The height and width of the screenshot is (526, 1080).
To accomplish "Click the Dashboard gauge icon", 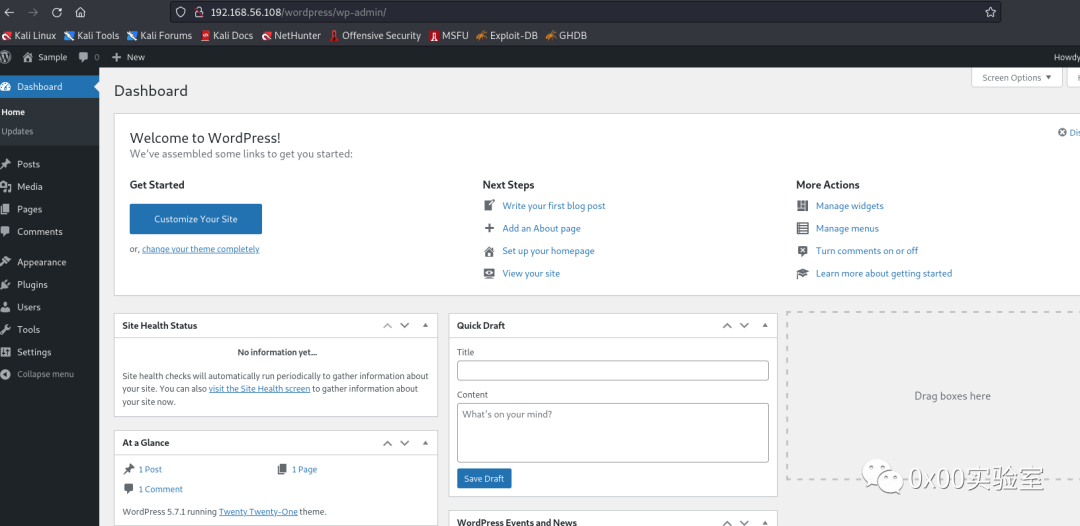I will point(6,87).
